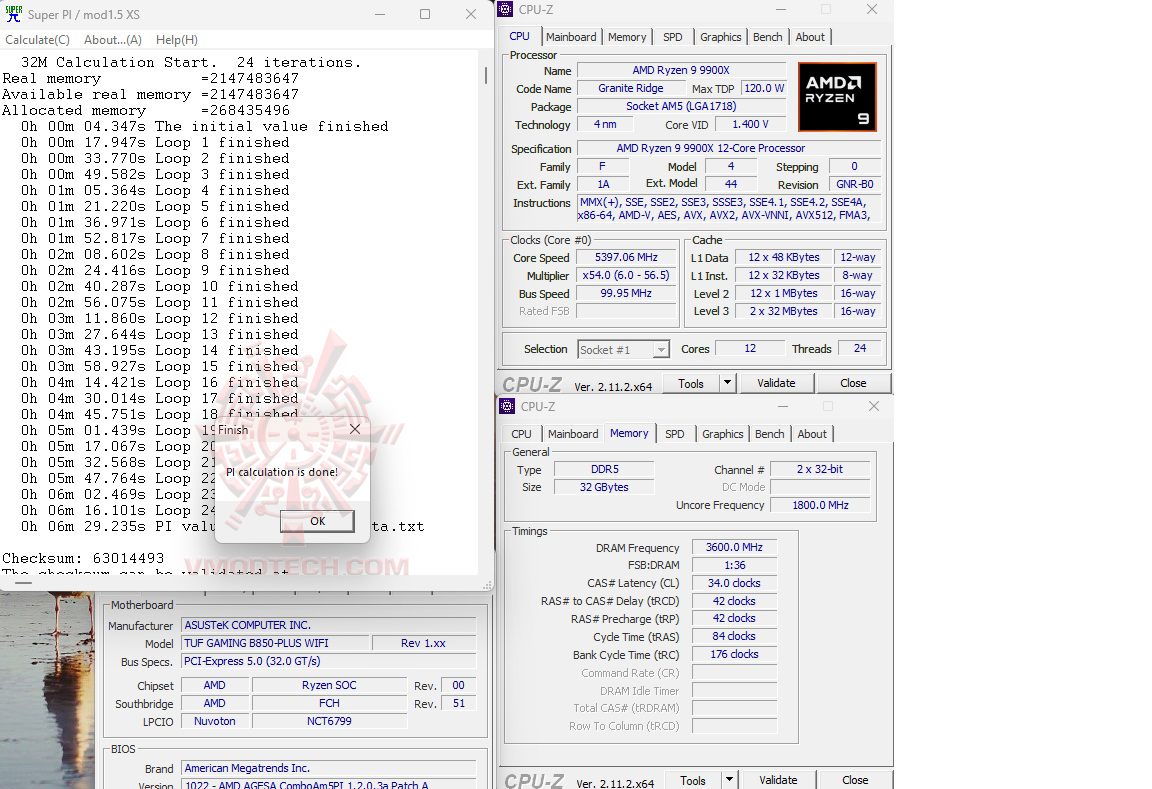Expand the Socket #1 selection dropdown

pos(660,349)
